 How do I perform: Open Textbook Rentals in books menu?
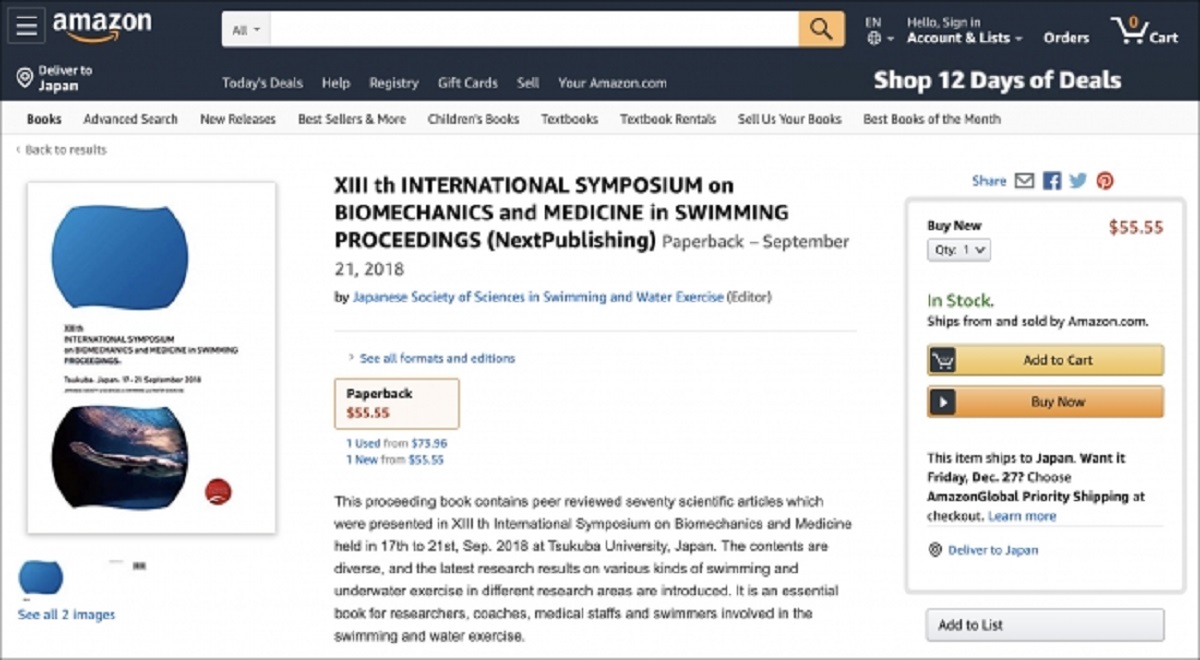click(x=668, y=119)
